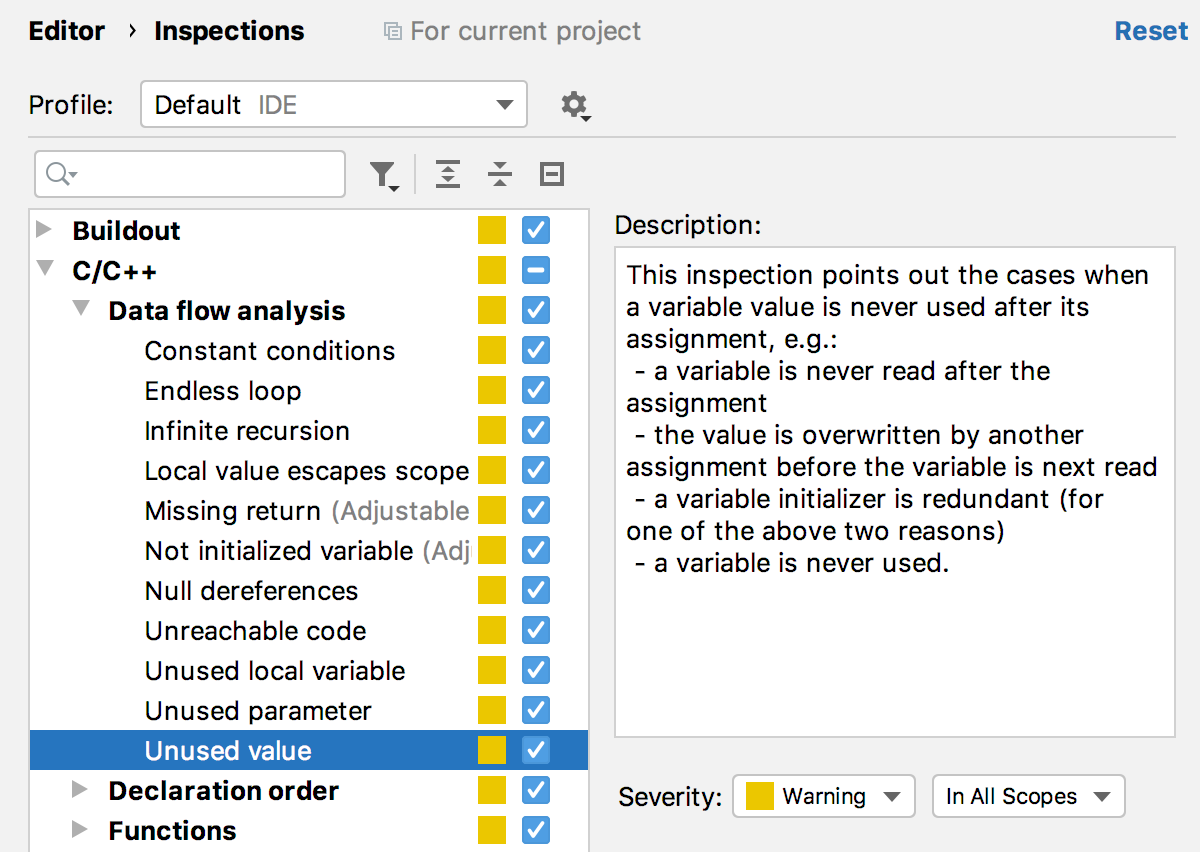Open the profile gear settings menu
1200x852 pixels.
(575, 105)
